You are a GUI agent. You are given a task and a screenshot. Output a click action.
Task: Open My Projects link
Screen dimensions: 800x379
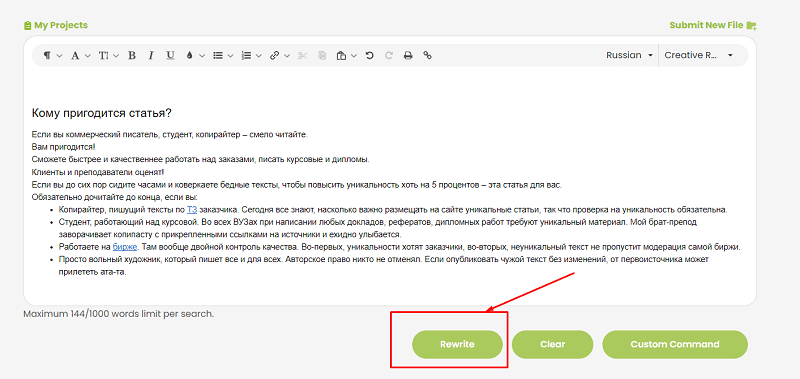coord(61,25)
